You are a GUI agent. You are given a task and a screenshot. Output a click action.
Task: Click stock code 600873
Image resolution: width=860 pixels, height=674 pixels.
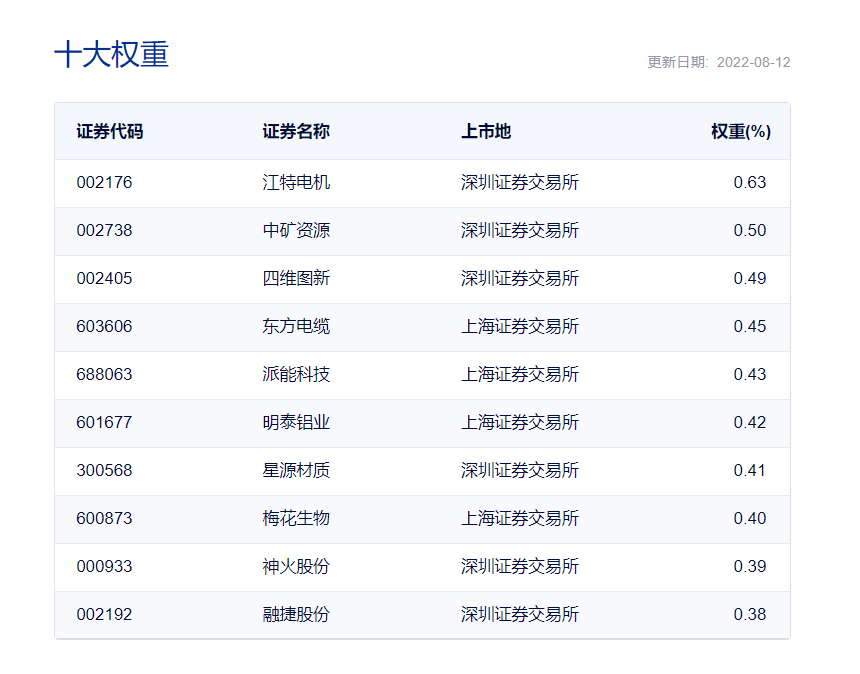(x=104, y=519)
